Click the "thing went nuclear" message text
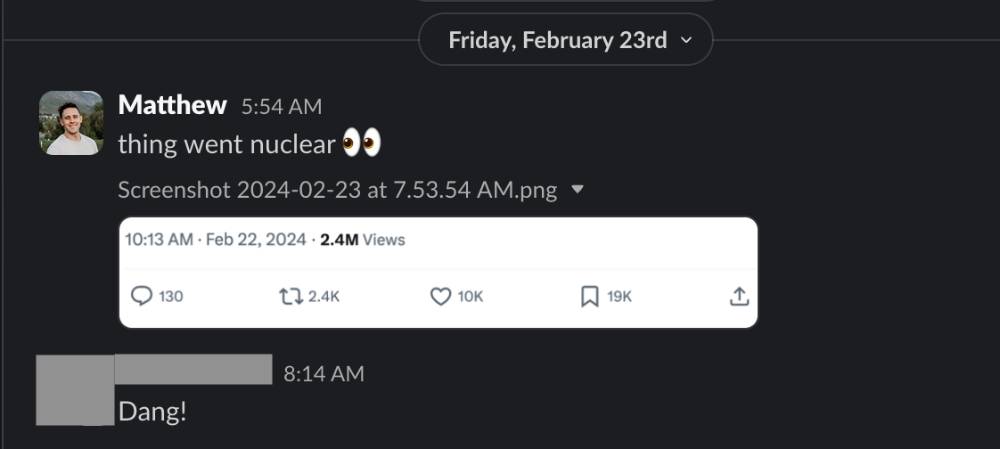The width and height of the screenshot is (1000, 449). [x=226, y=144]
